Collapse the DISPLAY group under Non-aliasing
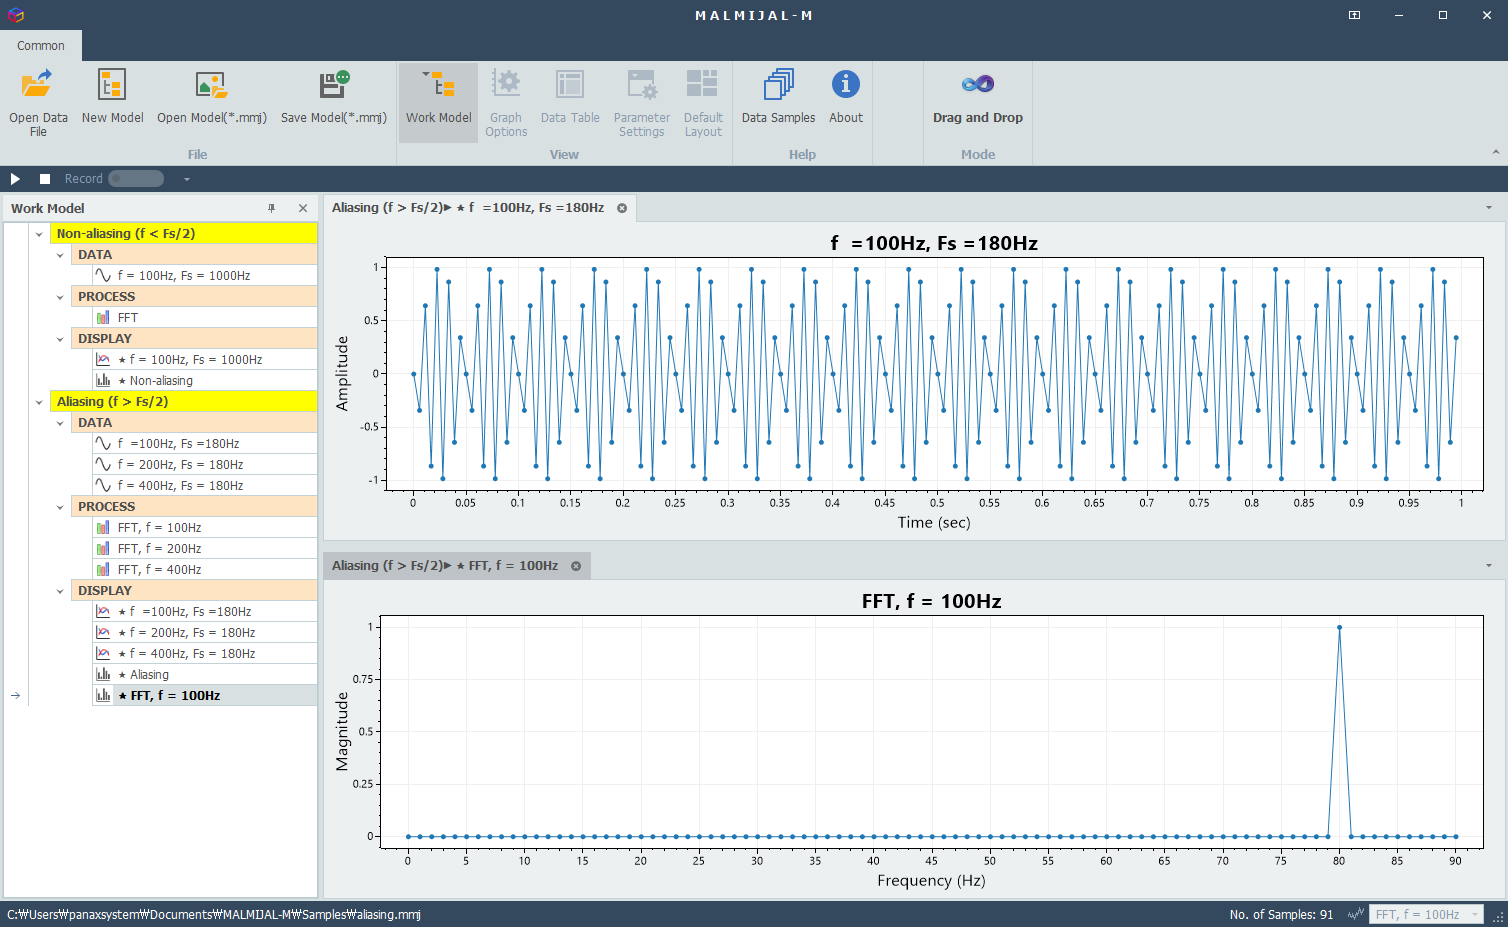The height and width of the screenshot is (927, 1508). click(60, 339)
